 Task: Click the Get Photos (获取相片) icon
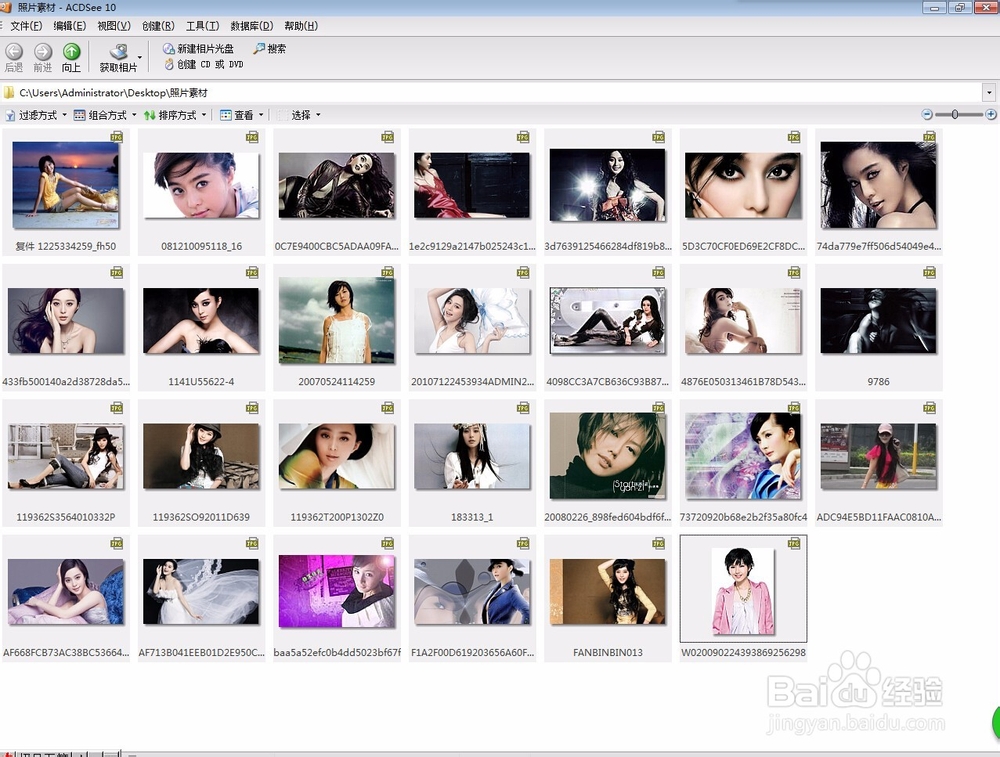click(x=119, y=52)
